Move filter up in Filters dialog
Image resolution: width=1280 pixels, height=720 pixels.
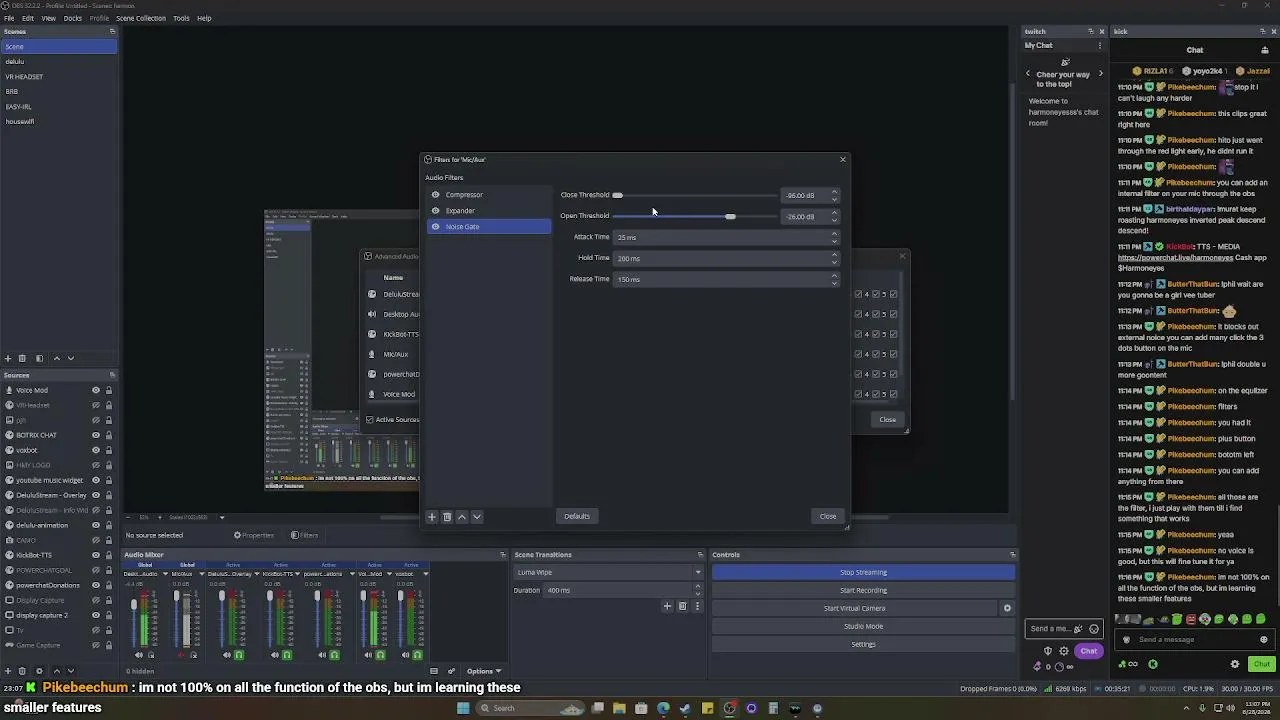click(x=462, y=517)
